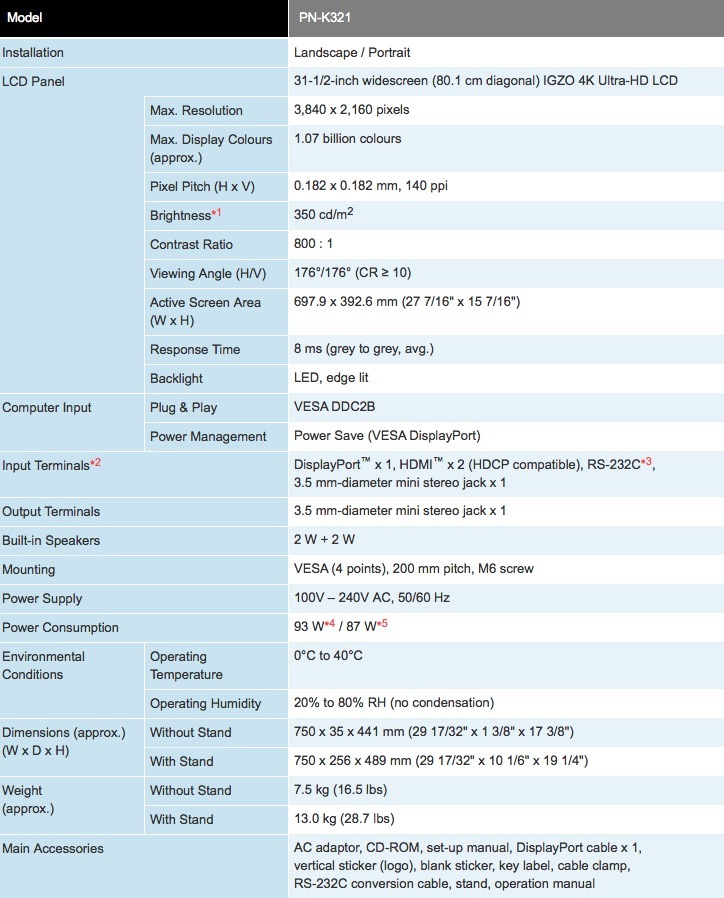Click the 'Max. Display Colours (approx.)' label
Image resolution: width=724 pixels, height=898 pixels.
tap(211, 148)
